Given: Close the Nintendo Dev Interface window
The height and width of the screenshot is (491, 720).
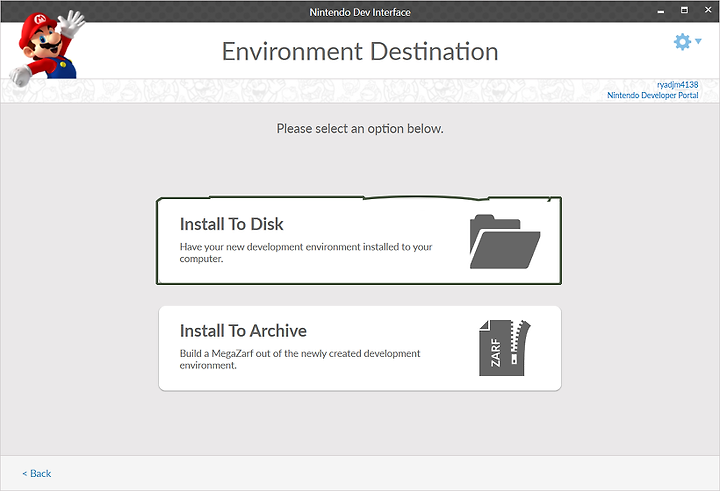Looking at the screenshot, I should click(x=708, y=10).
